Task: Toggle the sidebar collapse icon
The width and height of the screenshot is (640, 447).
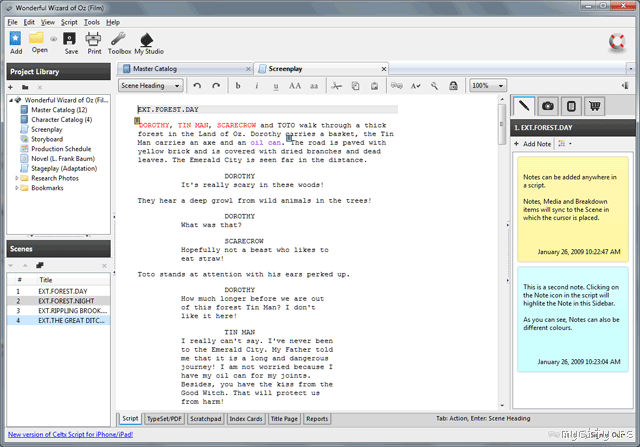Action: (625, 85)
